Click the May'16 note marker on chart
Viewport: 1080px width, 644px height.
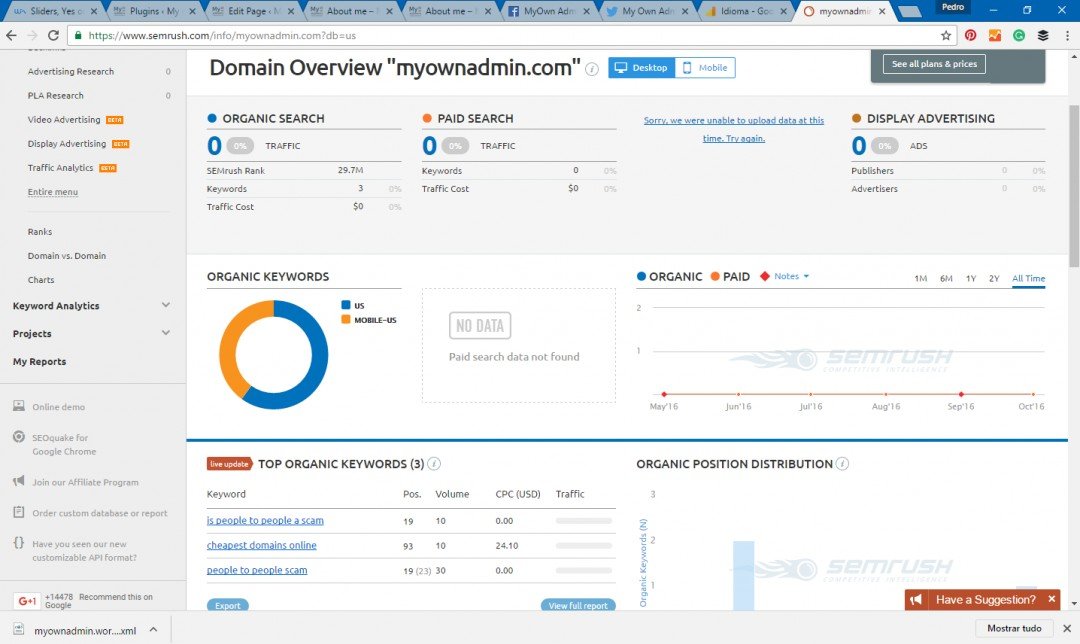664,394
